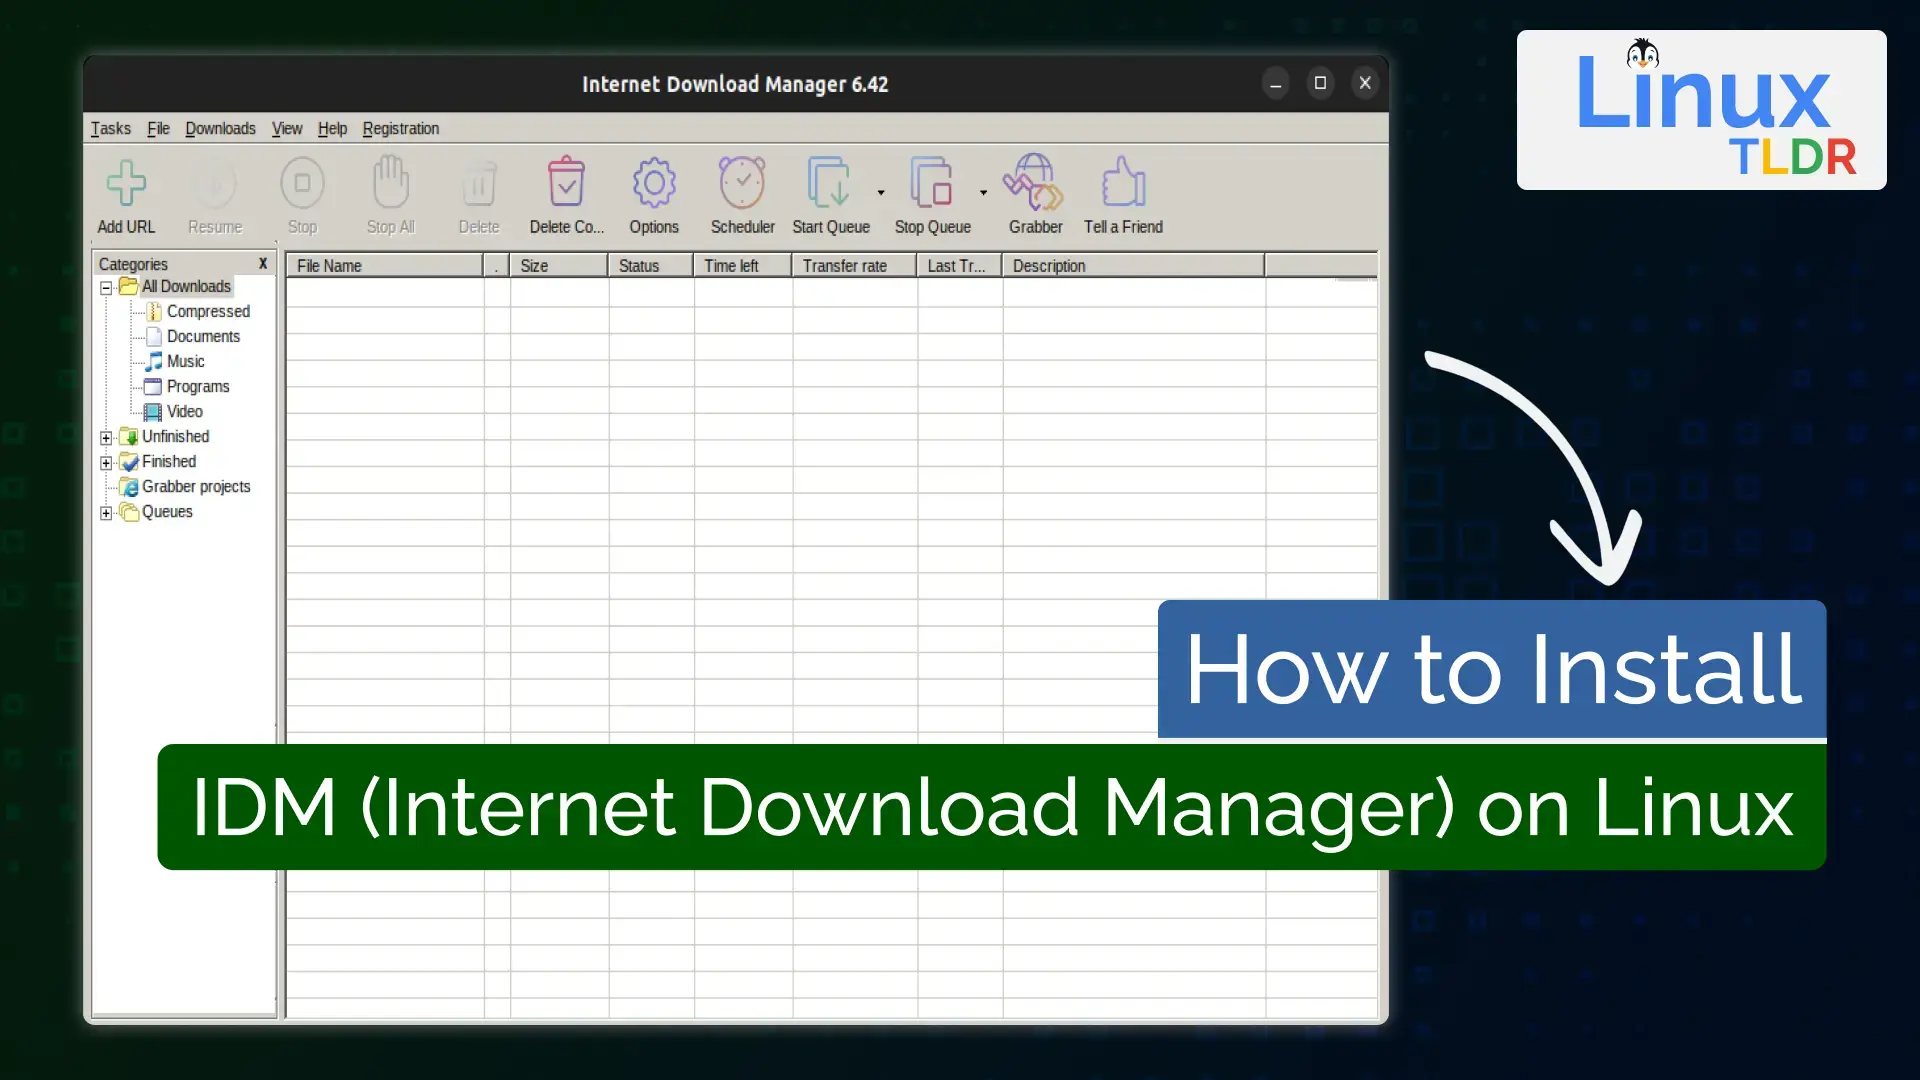Sort by Description column header
The image size is (1920, 1080).
pyautogui.click(x=1133, y=265)
